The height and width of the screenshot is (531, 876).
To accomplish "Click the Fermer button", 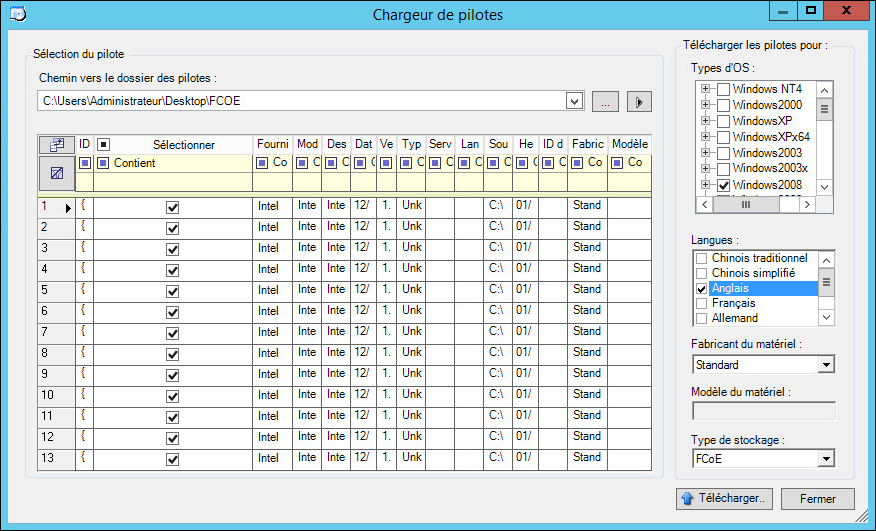I will [818, 498].
